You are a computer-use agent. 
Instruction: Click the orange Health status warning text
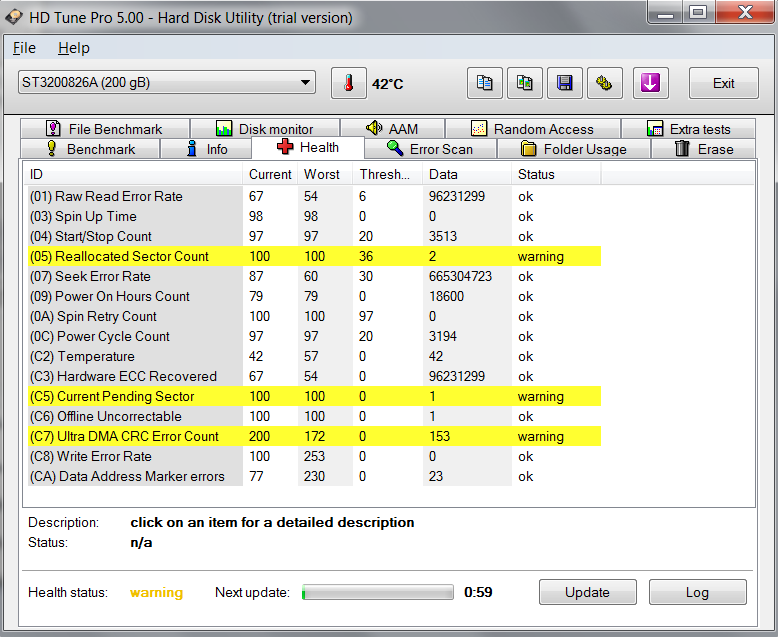pyautogui.click(x=156, y=592)
